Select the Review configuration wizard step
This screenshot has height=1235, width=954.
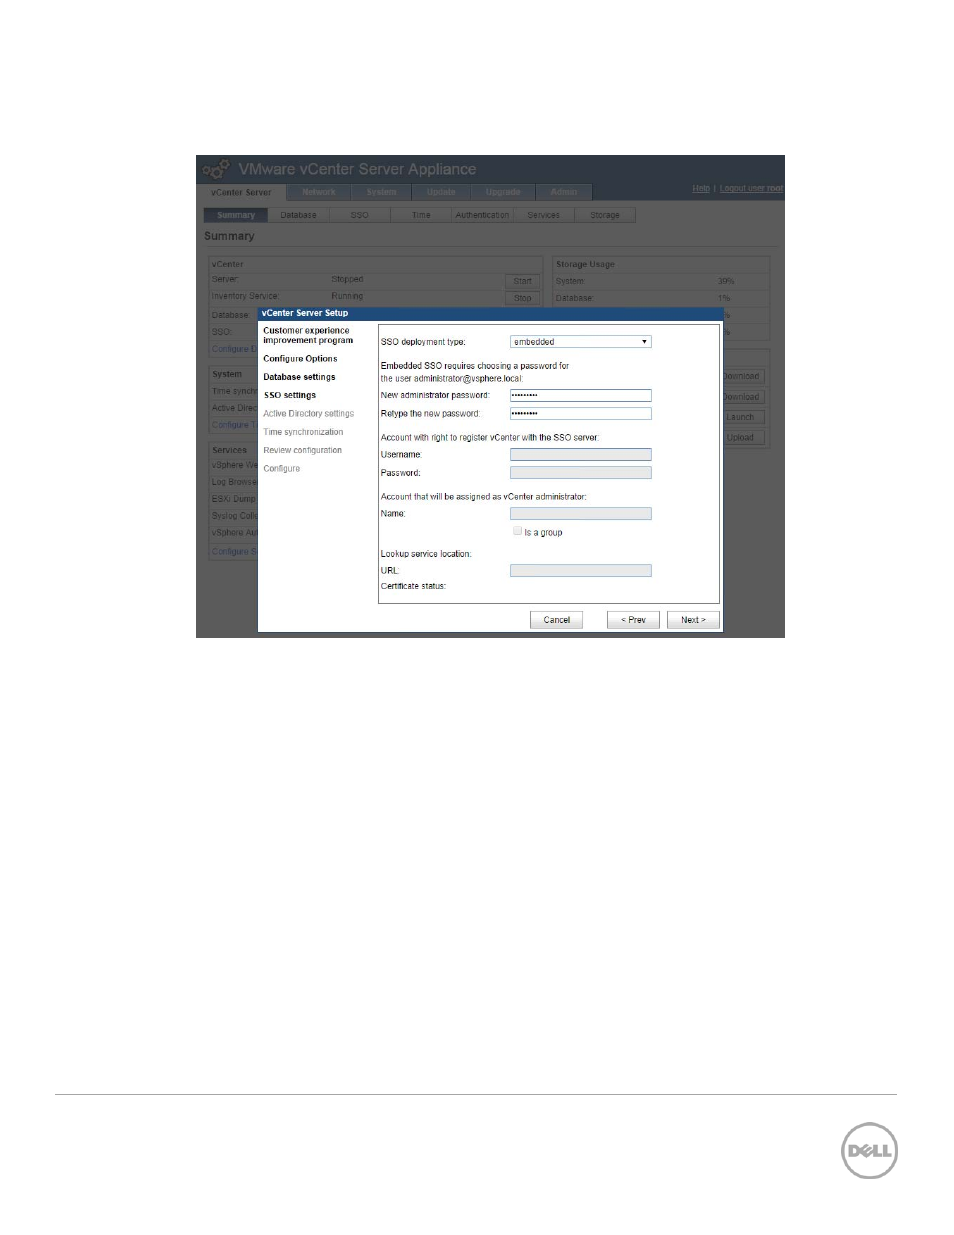pos(302,450)
